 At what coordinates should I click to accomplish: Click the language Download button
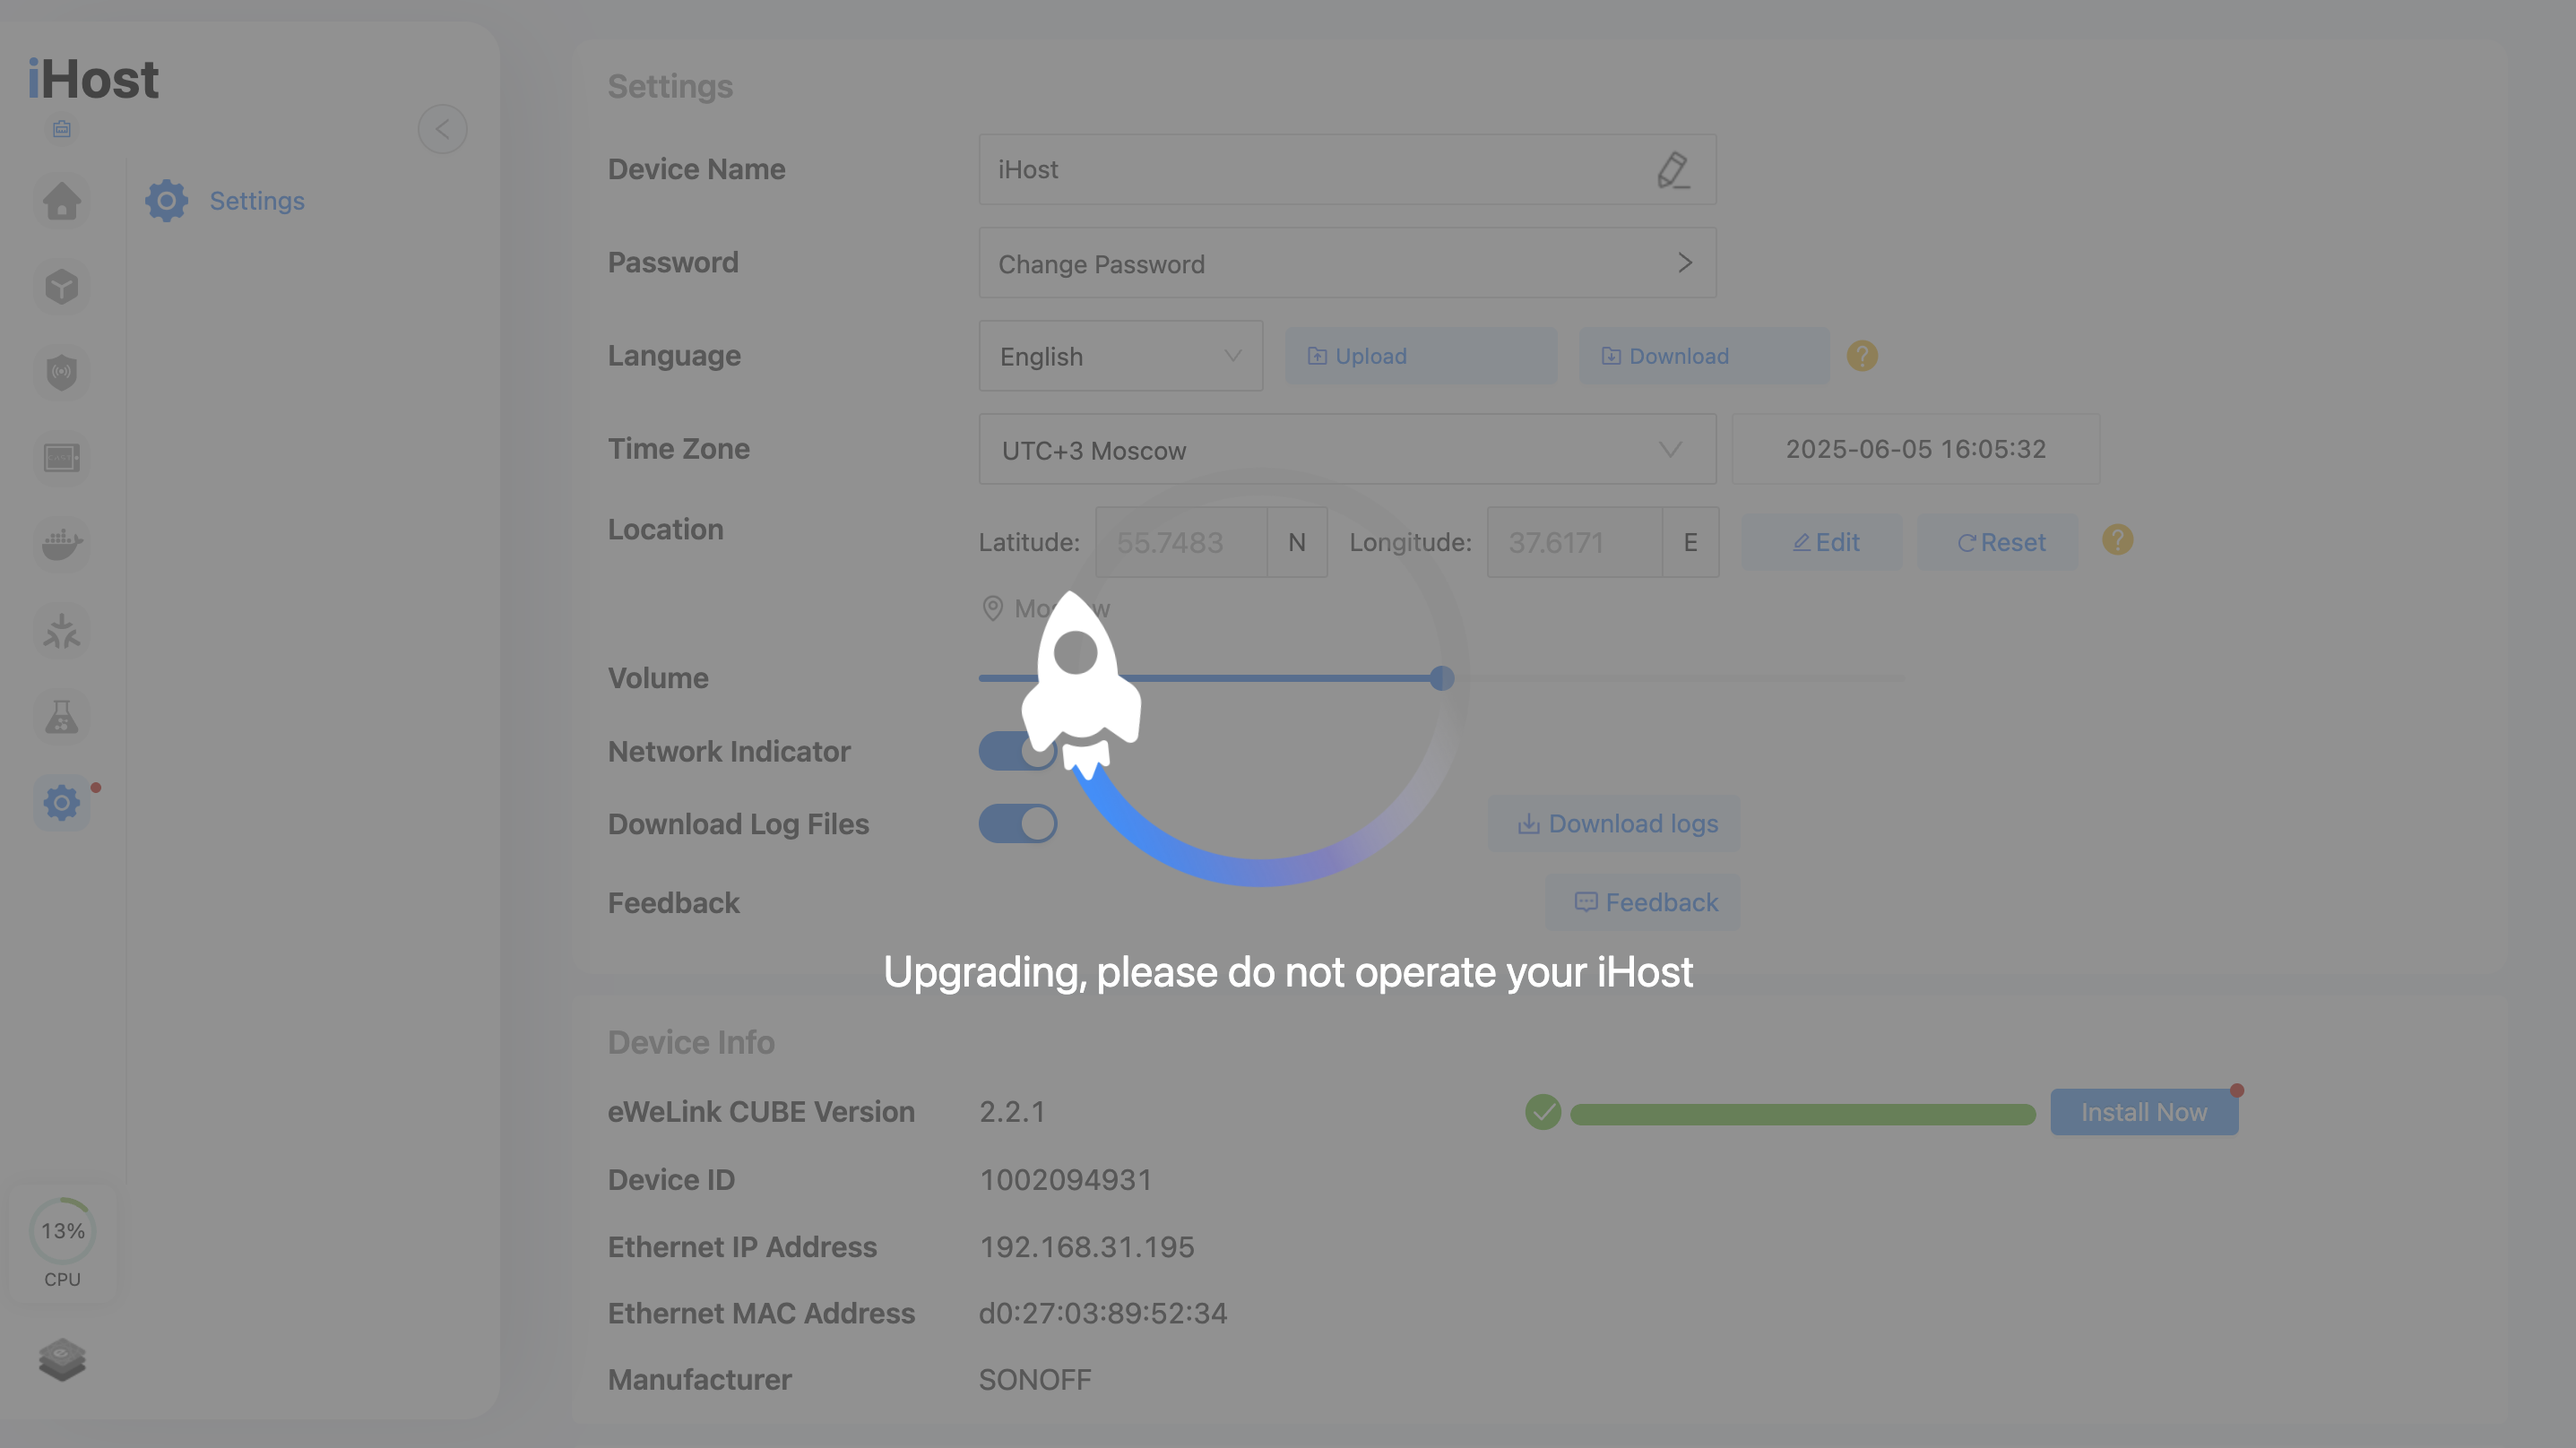pos(1704,356)
